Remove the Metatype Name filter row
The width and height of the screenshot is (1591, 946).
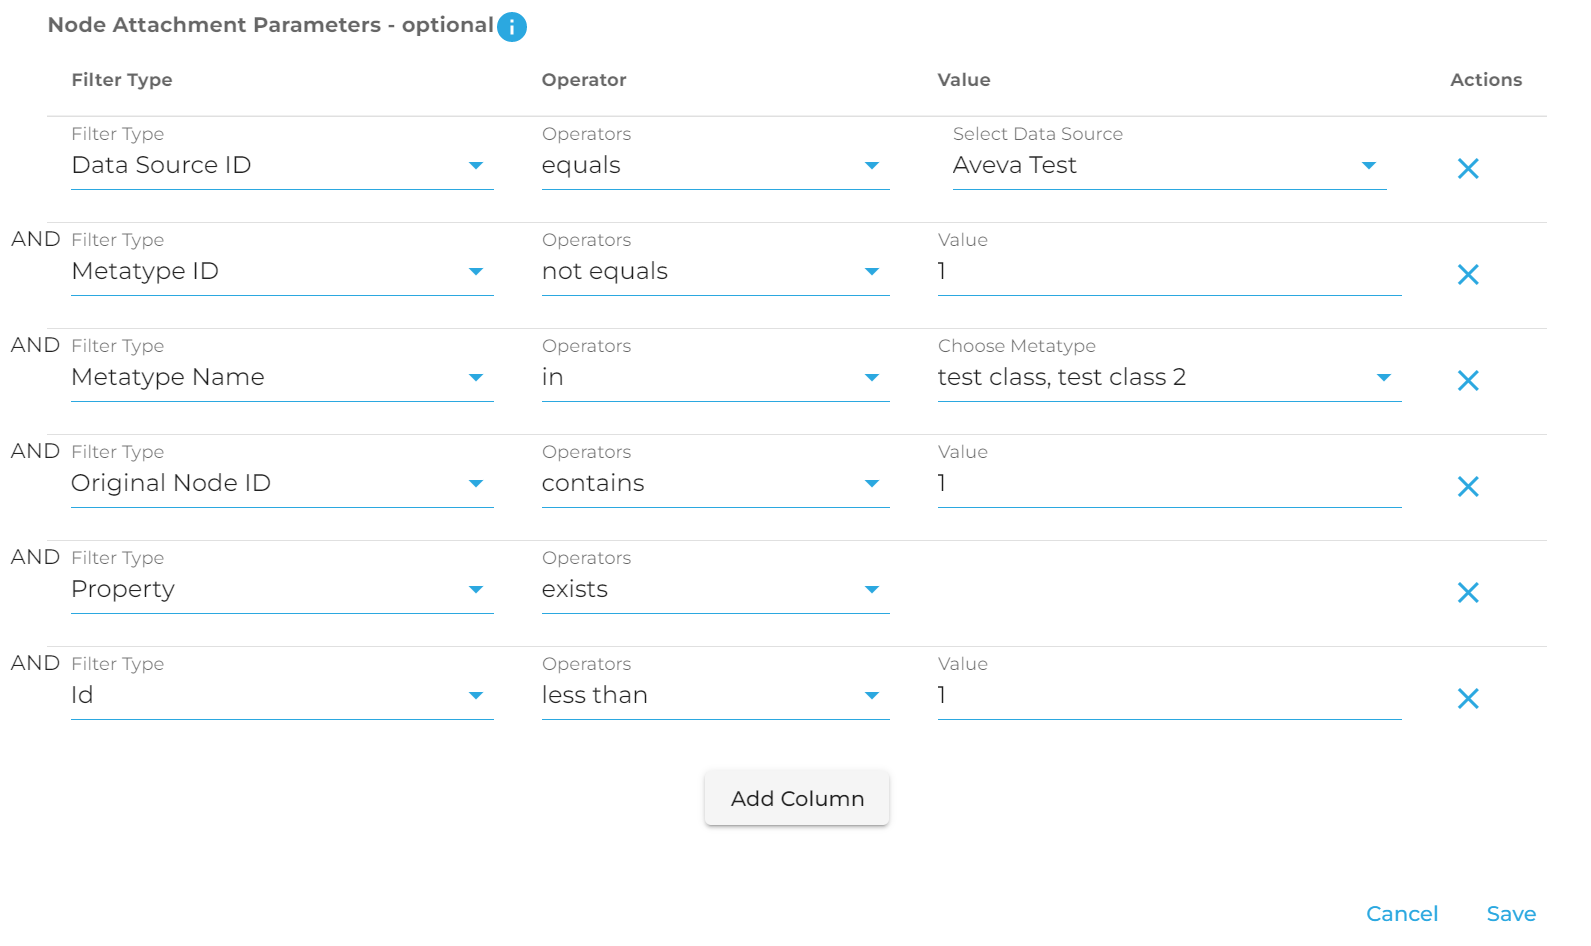(x=1468, y=381)
